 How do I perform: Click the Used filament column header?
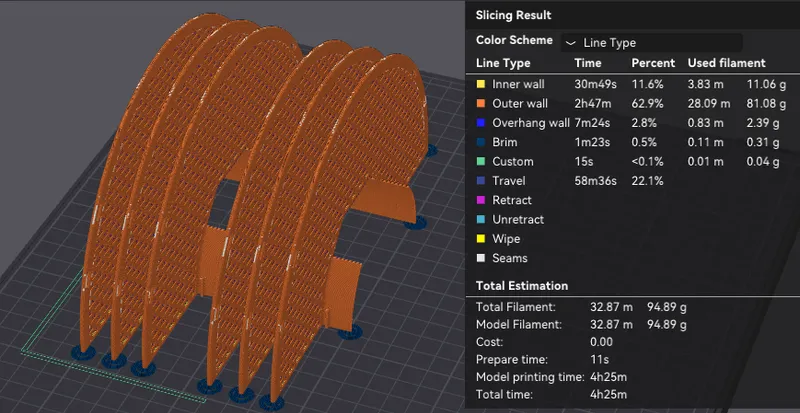(726, 63)
